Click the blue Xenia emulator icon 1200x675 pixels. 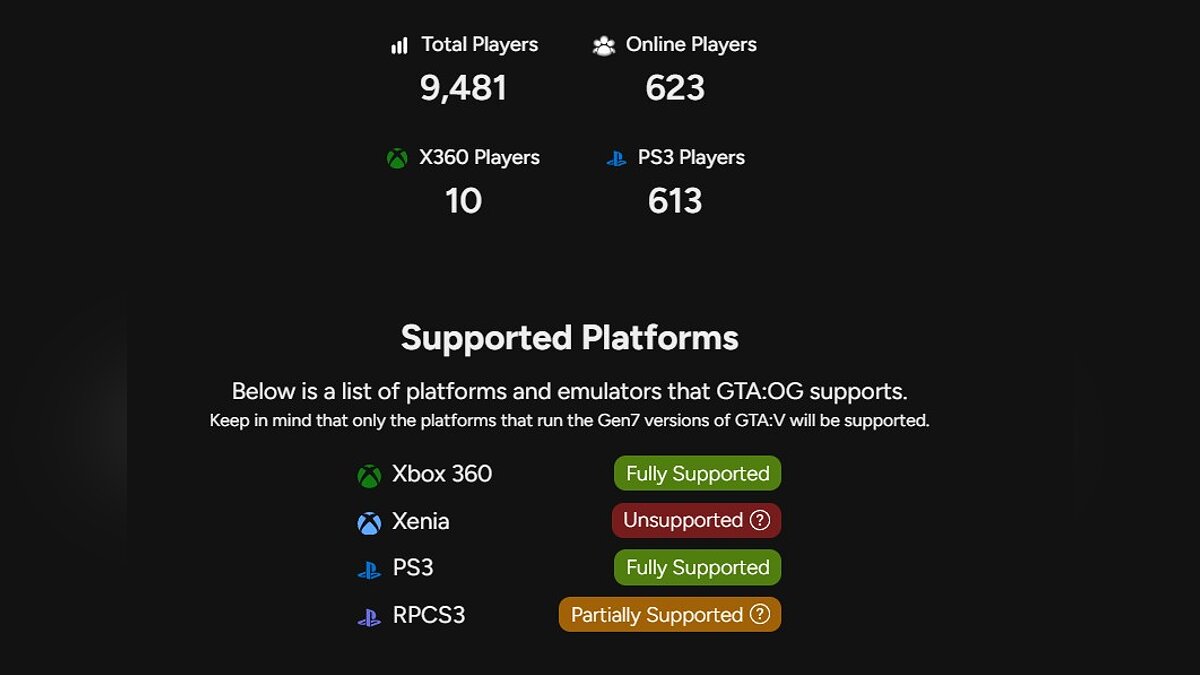tap(369, 523)
